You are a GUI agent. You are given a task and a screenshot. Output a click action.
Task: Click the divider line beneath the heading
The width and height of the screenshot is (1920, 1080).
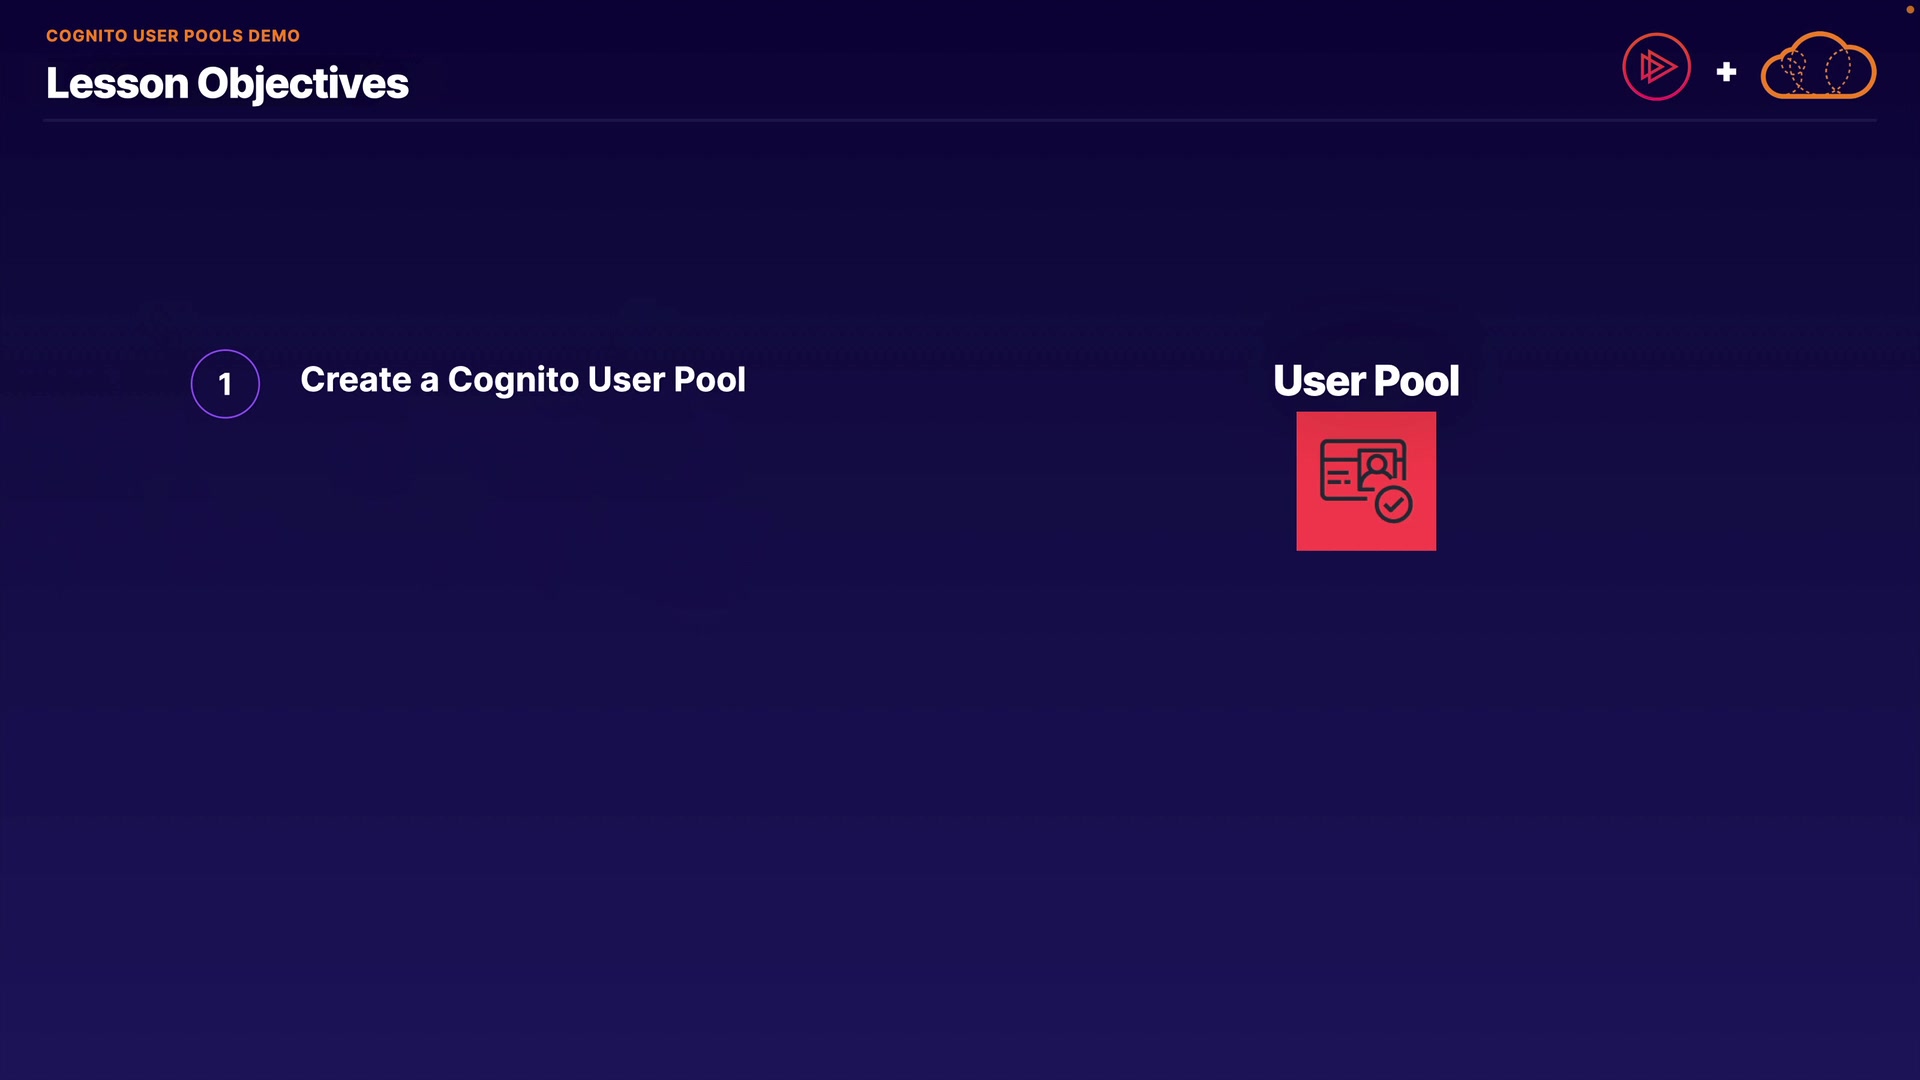point(960,120)
